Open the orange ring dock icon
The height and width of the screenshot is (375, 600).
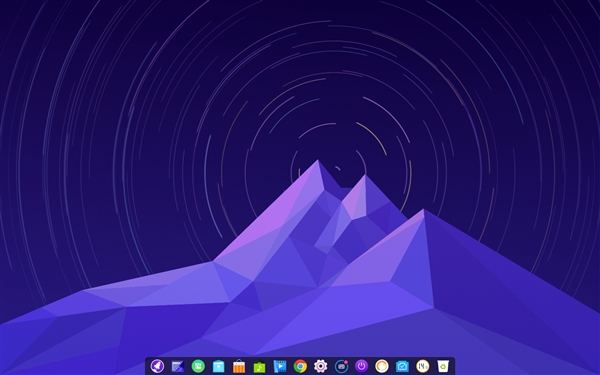click(382, 366)
